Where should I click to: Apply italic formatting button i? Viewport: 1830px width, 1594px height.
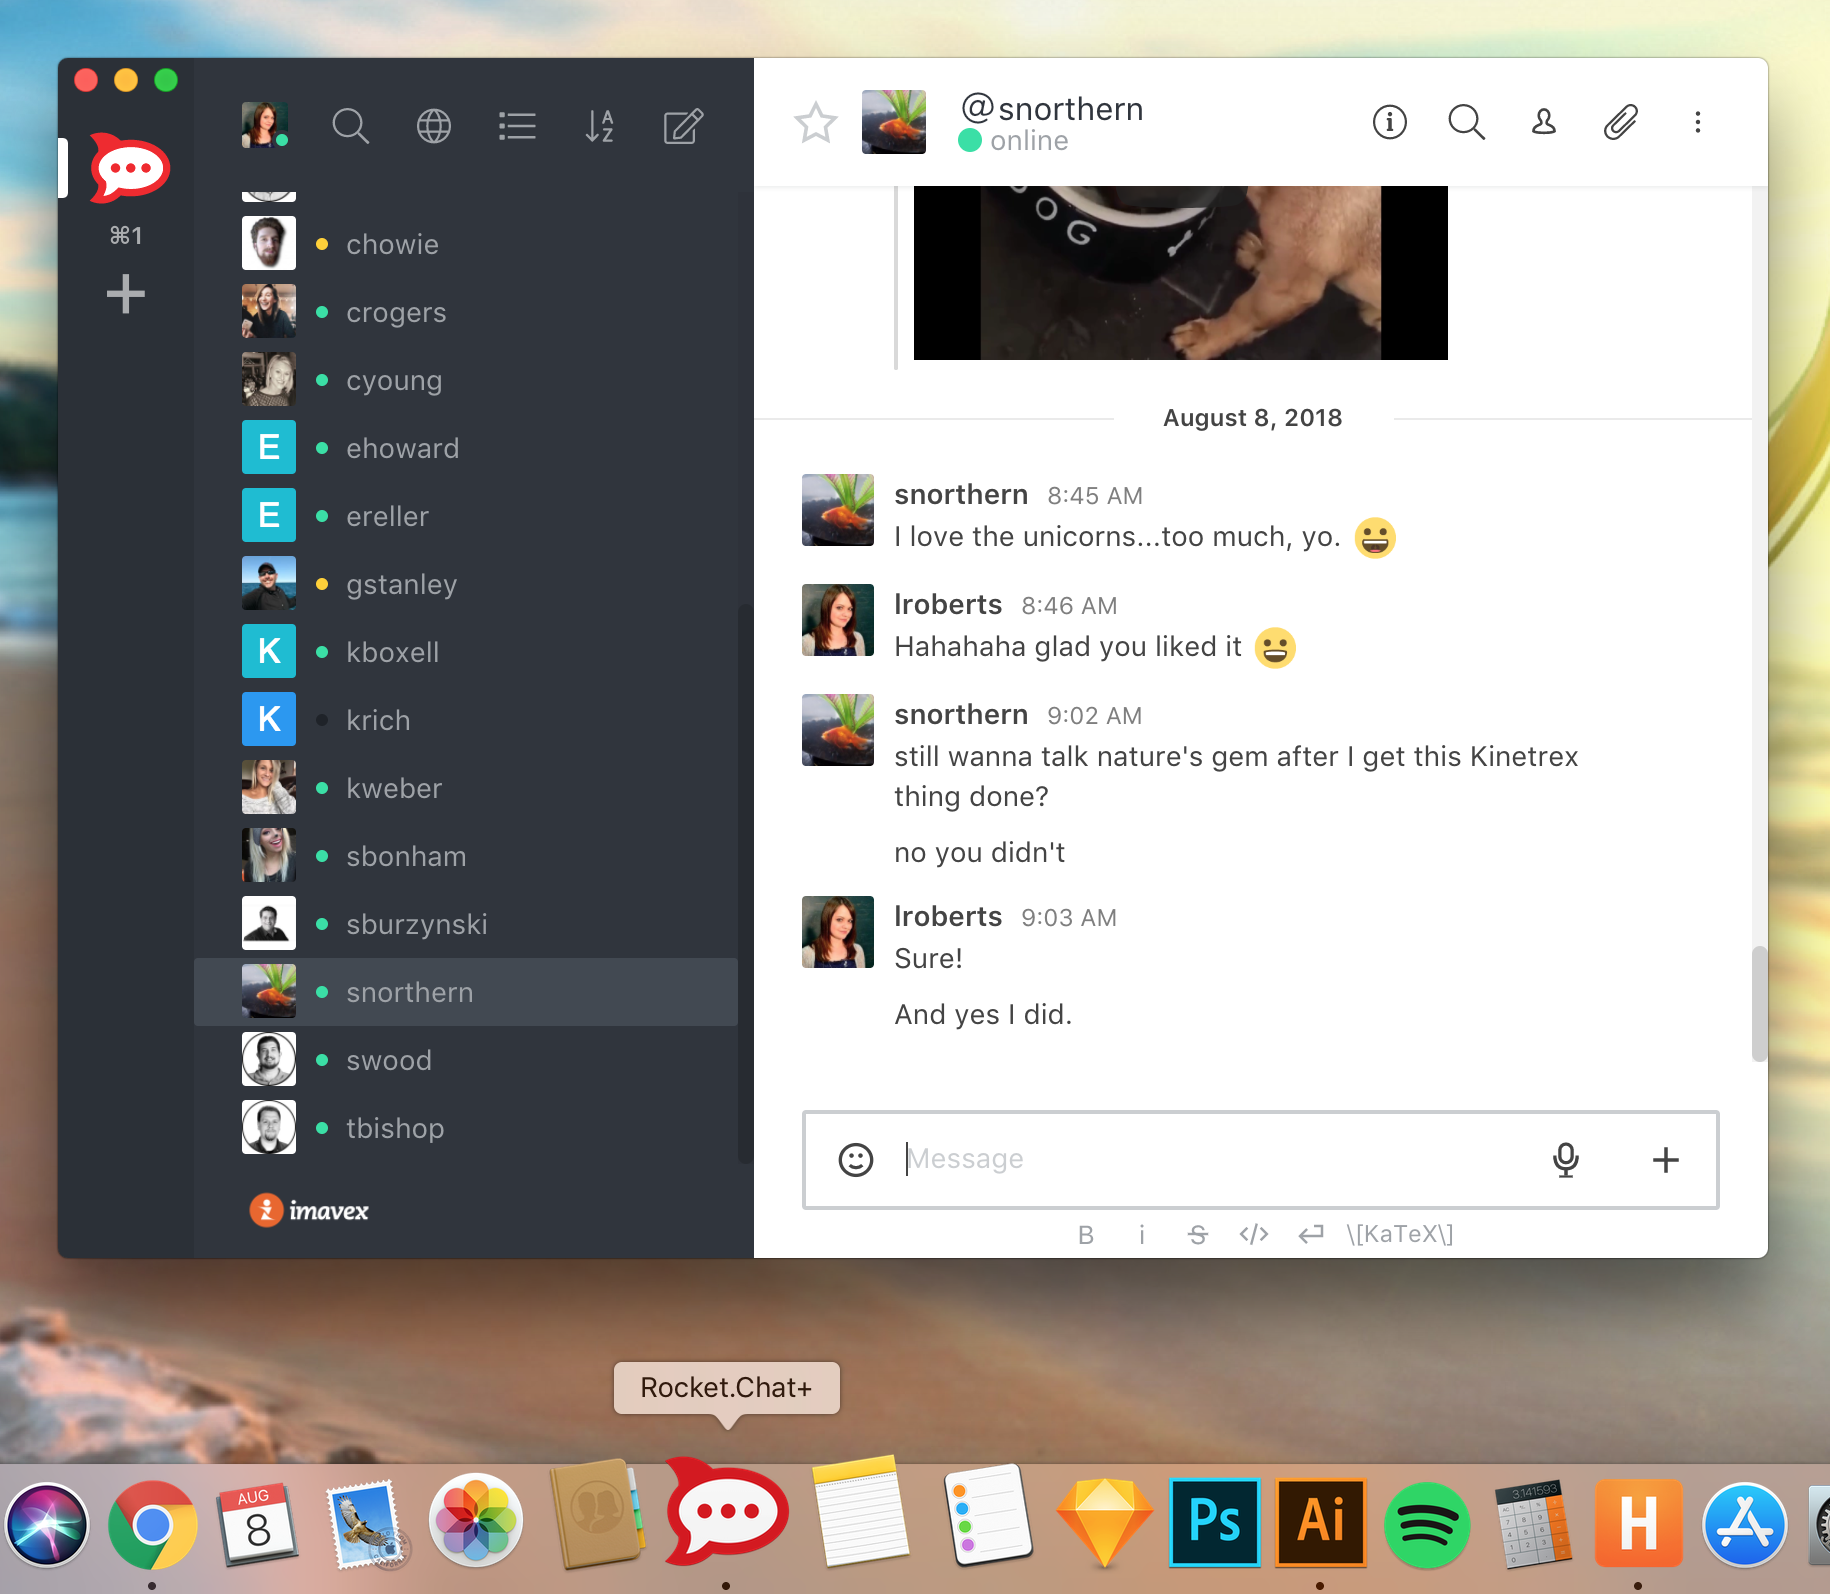pos(1142,1235)
